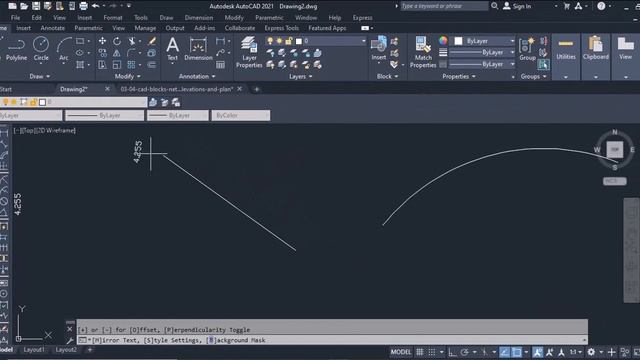Toggle layer on/off lightbulb in Layers panel
The image size is (640, 360).
(270, 41)
